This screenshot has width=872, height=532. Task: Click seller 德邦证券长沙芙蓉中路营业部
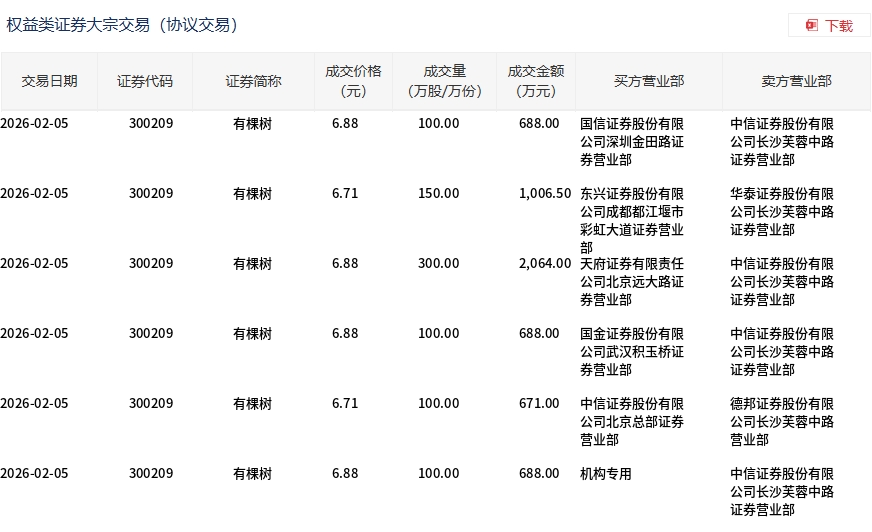click(x=782, y=422)
